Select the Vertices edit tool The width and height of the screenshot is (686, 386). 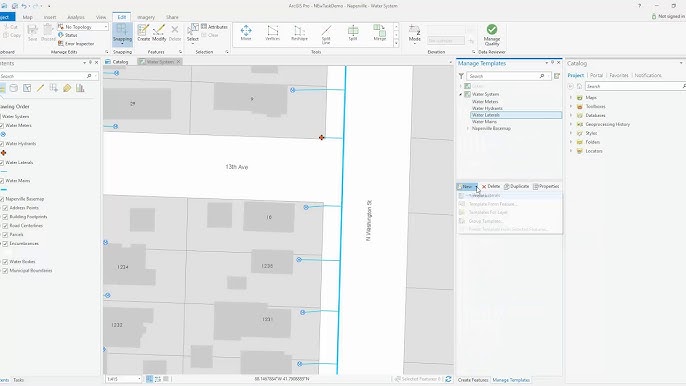pyautogui.click(x=273, y=33)
